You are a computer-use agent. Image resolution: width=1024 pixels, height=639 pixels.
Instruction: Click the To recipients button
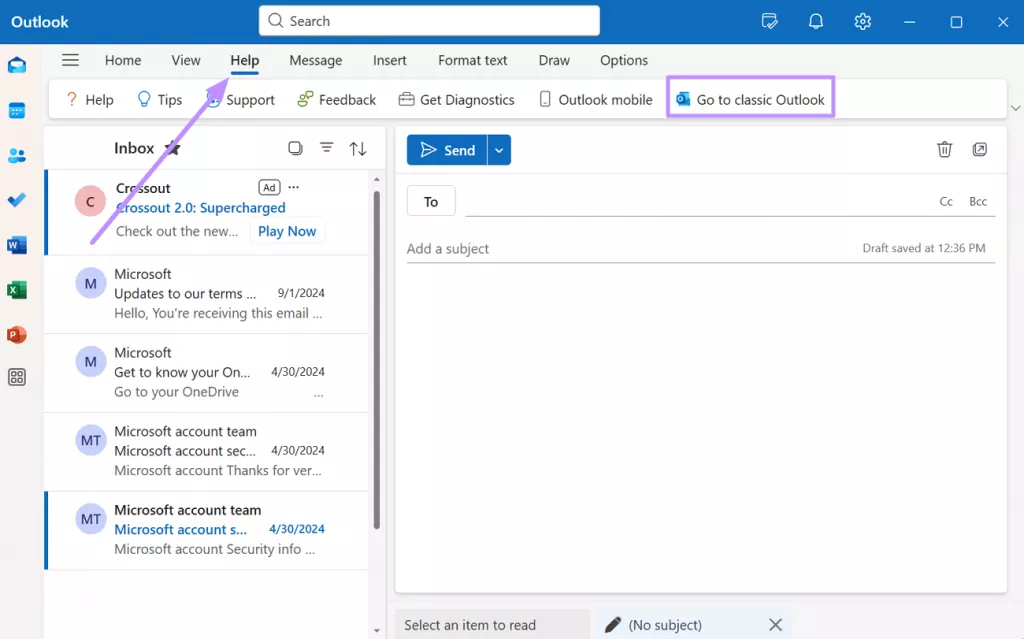[x=431, y=201]
